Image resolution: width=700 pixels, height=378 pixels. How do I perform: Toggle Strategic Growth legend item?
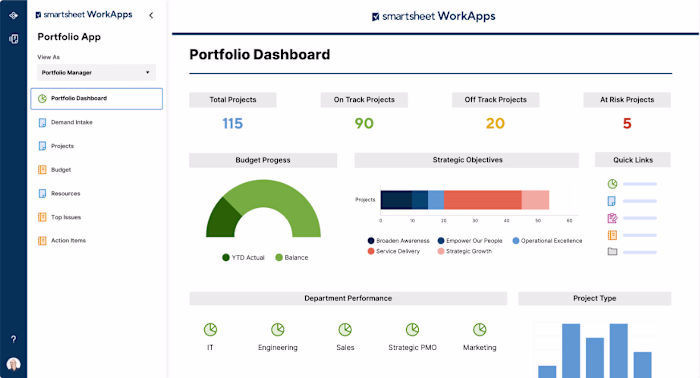coord(465,251)
